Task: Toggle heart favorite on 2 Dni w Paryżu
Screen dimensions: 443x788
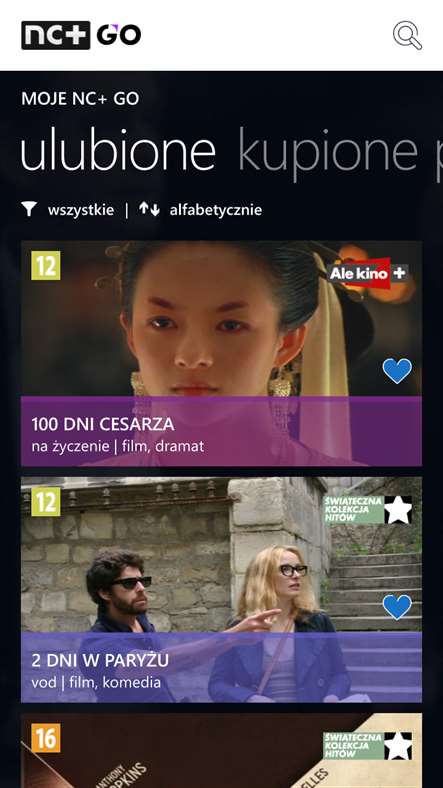Action: pyautogui.click(x=397, y=607)
